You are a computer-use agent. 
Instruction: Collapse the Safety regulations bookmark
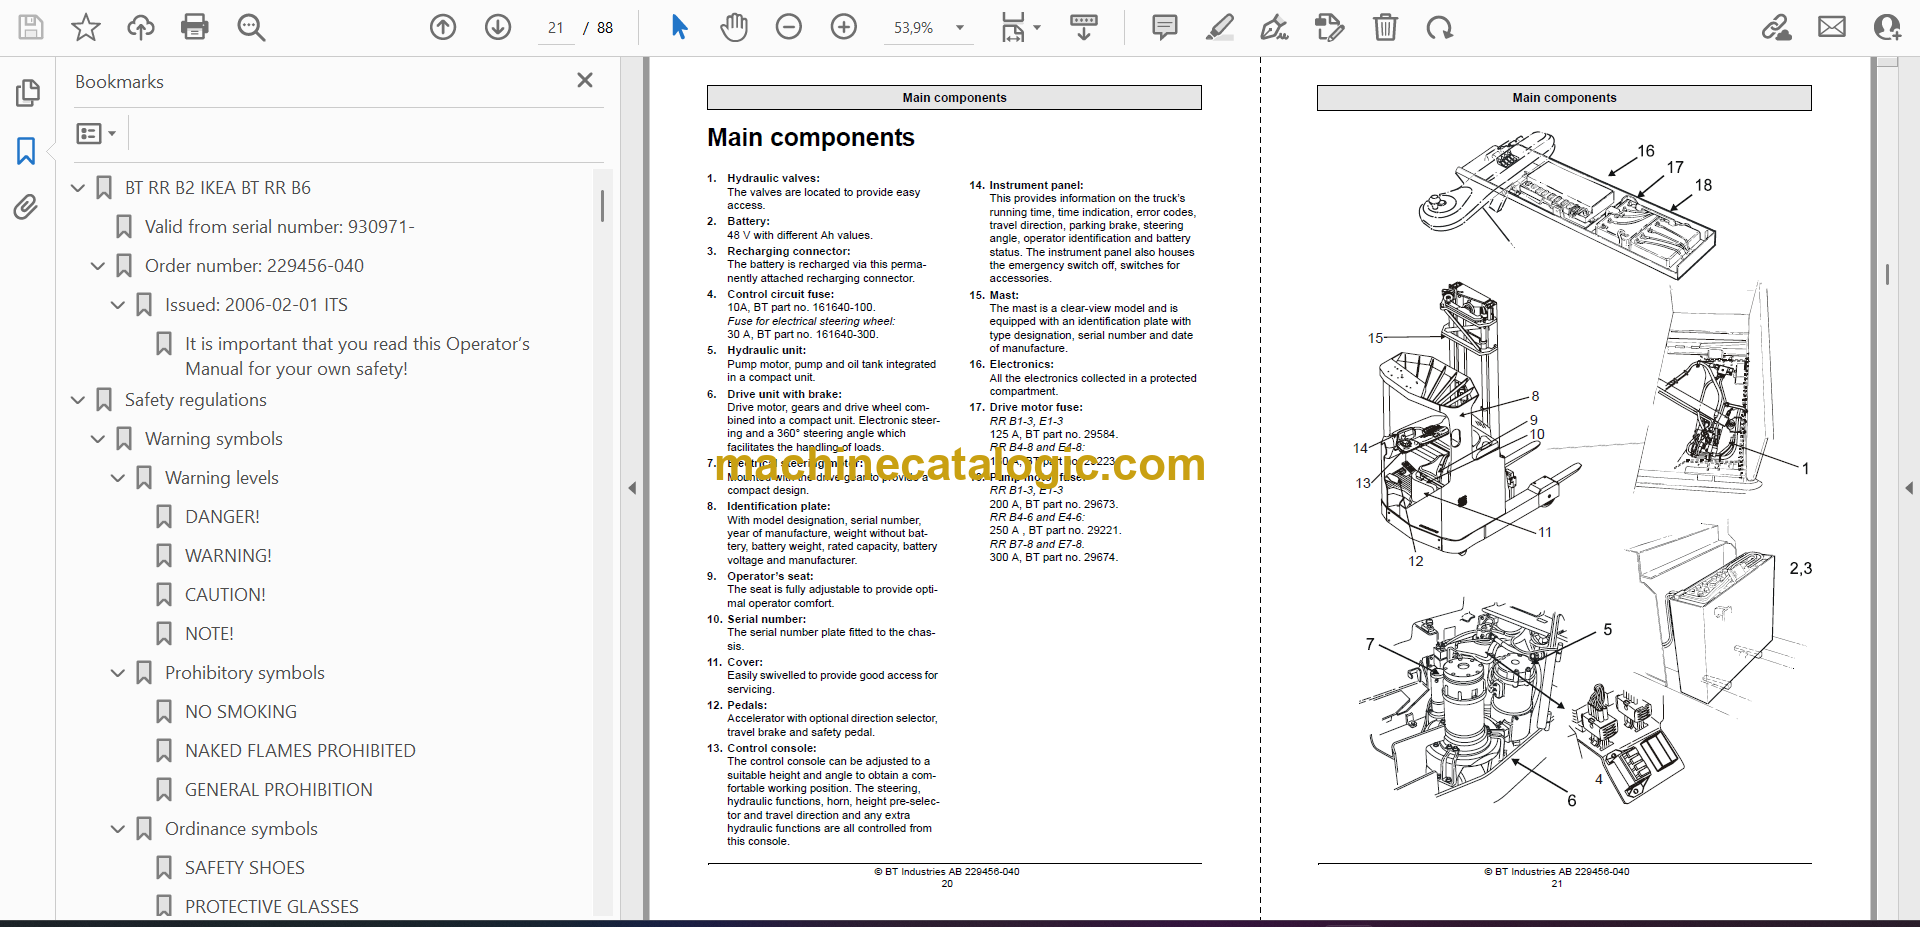pyautogui.click(x=78, y=400)
